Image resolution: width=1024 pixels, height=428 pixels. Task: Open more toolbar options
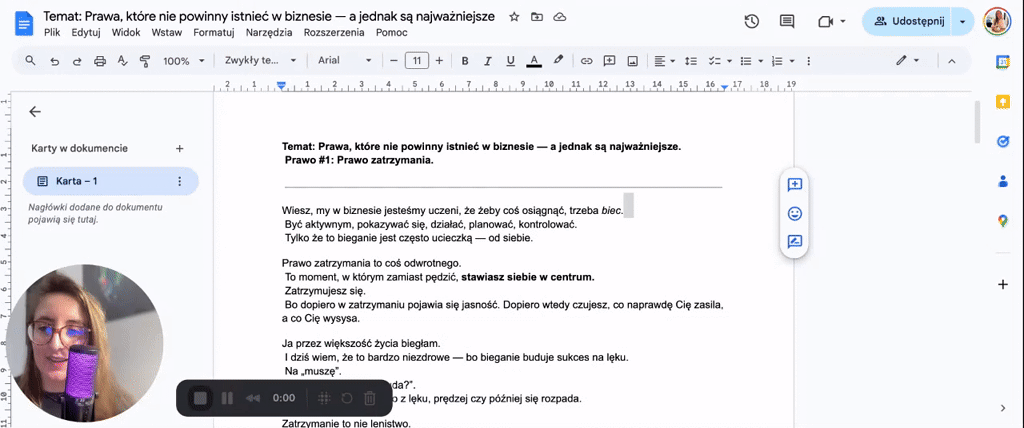point(808,61)
